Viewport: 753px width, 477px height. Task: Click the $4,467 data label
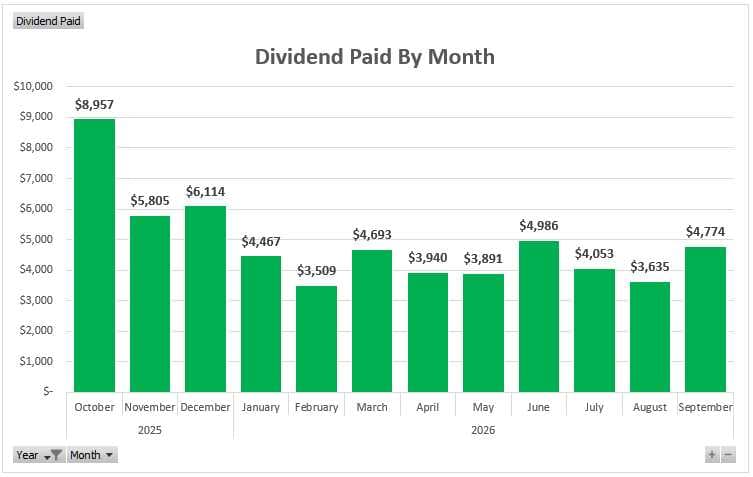point(261,242)
